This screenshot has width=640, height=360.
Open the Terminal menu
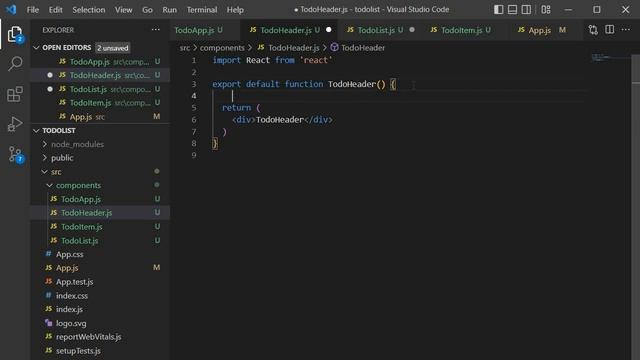(202, 9)
